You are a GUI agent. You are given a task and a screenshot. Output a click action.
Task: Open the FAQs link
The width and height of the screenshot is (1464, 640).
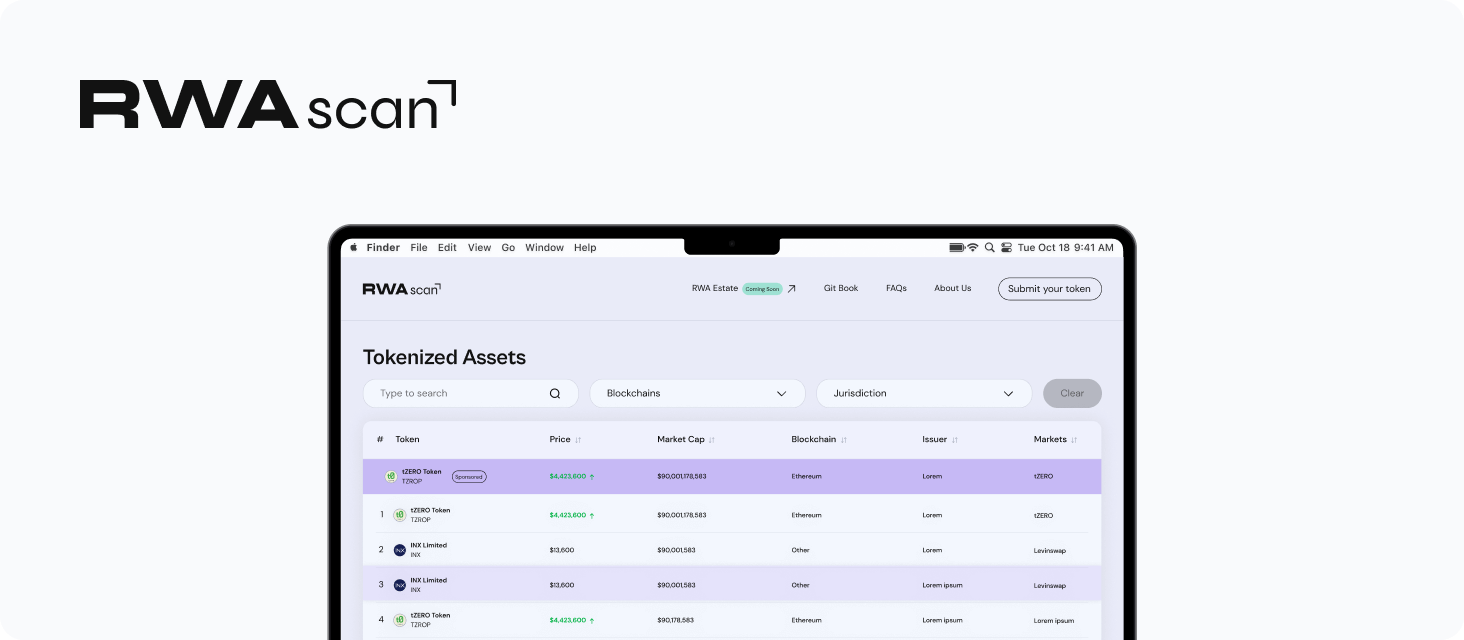point(896,288)
